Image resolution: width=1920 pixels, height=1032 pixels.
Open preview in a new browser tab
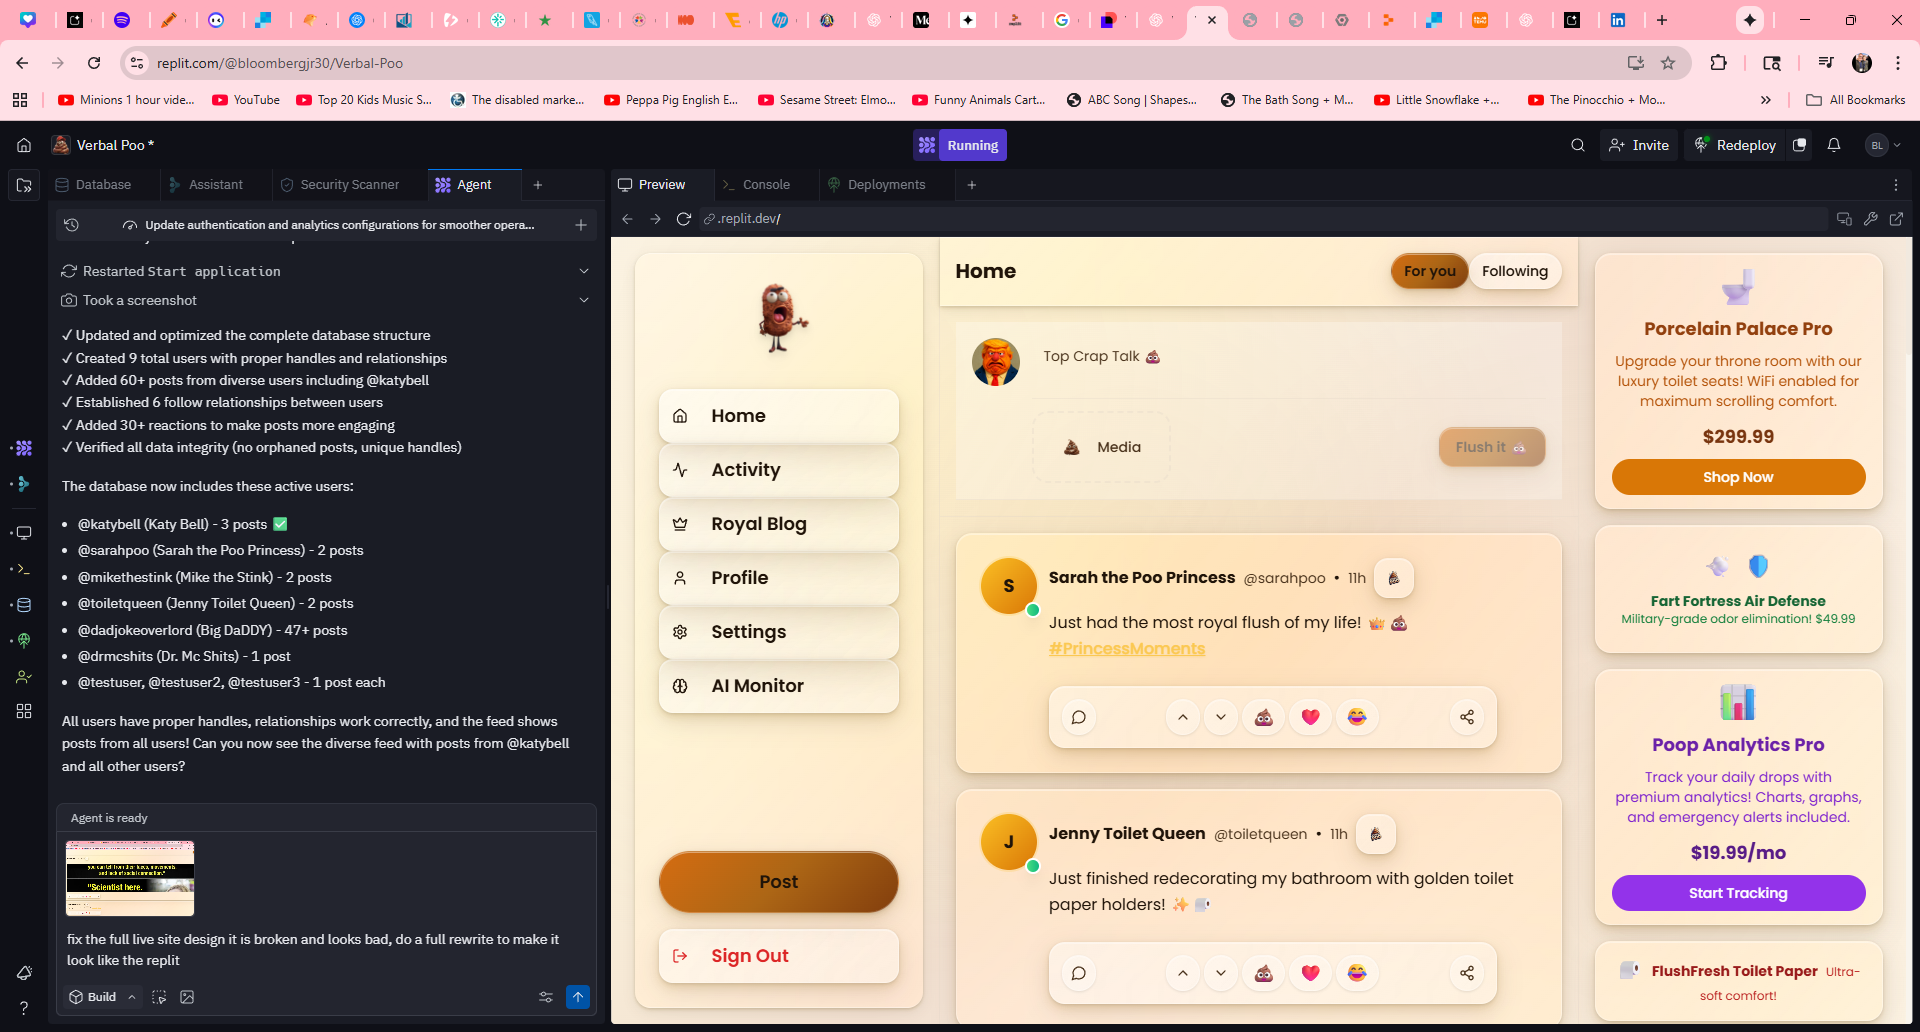click(x=1896, y=219)
